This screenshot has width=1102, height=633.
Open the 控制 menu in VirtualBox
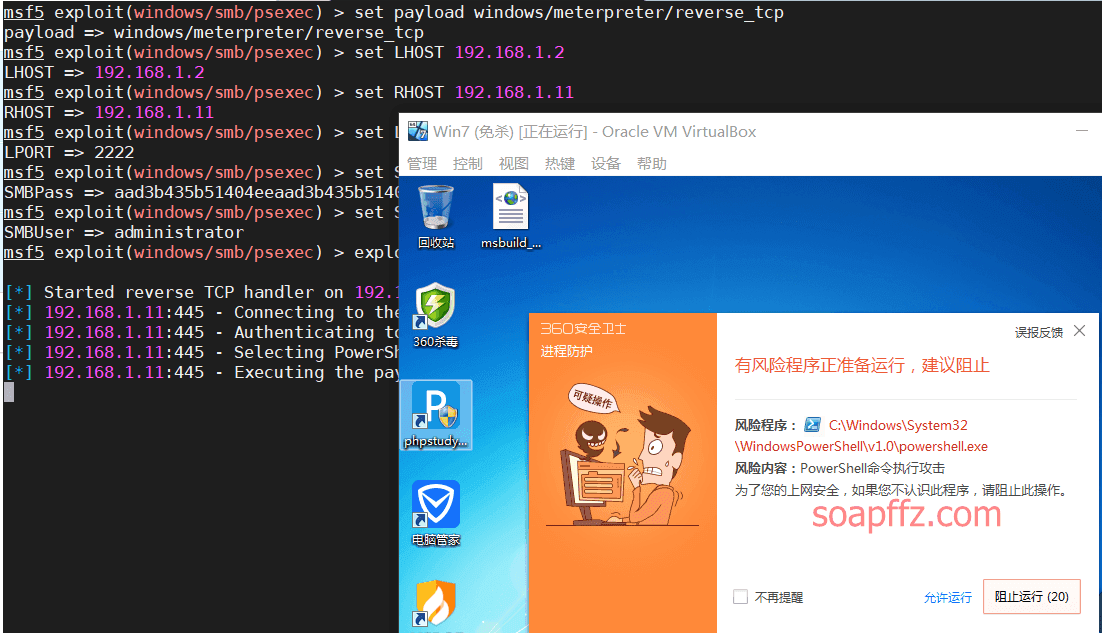coord(467,164)
